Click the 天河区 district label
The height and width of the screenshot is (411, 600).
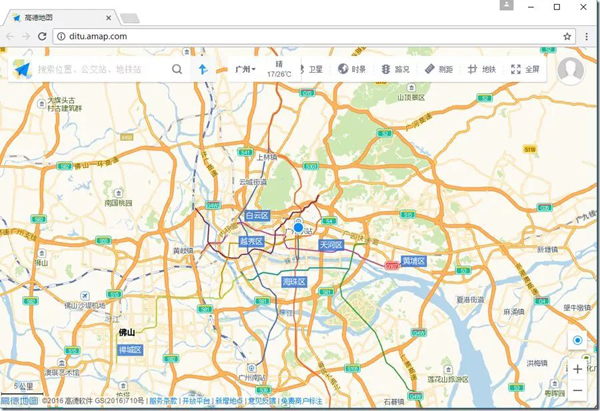coord(331,245)
